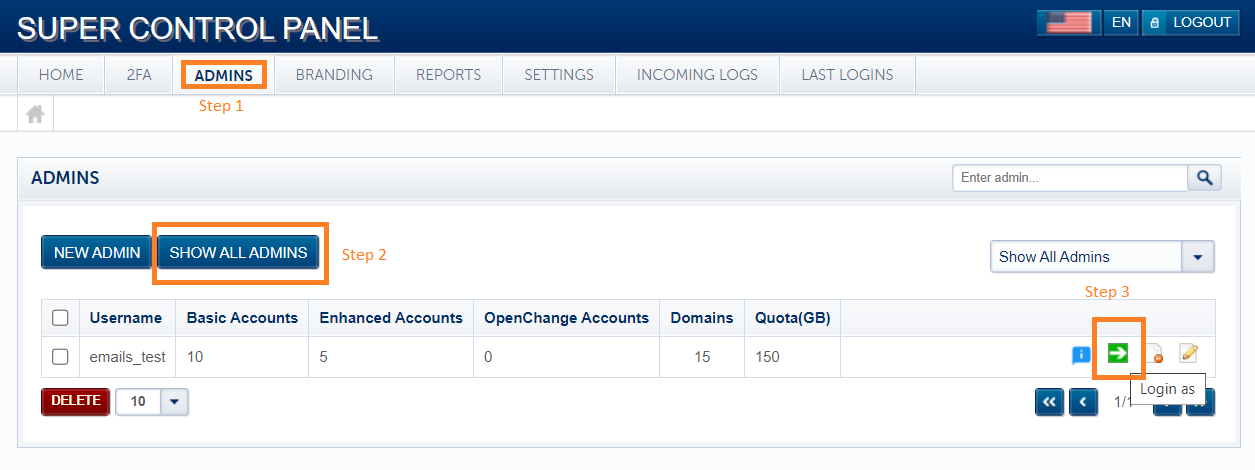Open the rows-per-page dropdown showing 10
Image resolution: width=1255 pixels, height=470 pixels.
174,401
